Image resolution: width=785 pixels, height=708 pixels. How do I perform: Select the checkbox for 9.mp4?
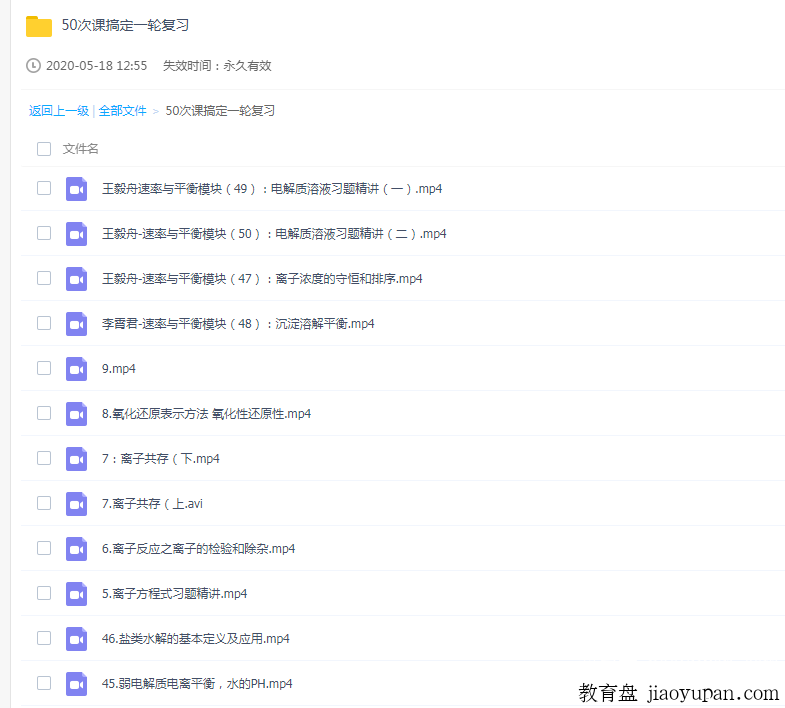pos(44,368)
